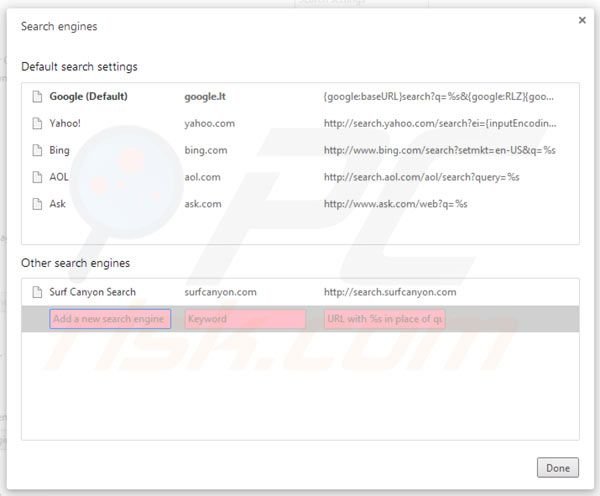Screen dimensions: 600x496
Task: Focus the 'Add a new search engine' field
Action: [110, 319]
